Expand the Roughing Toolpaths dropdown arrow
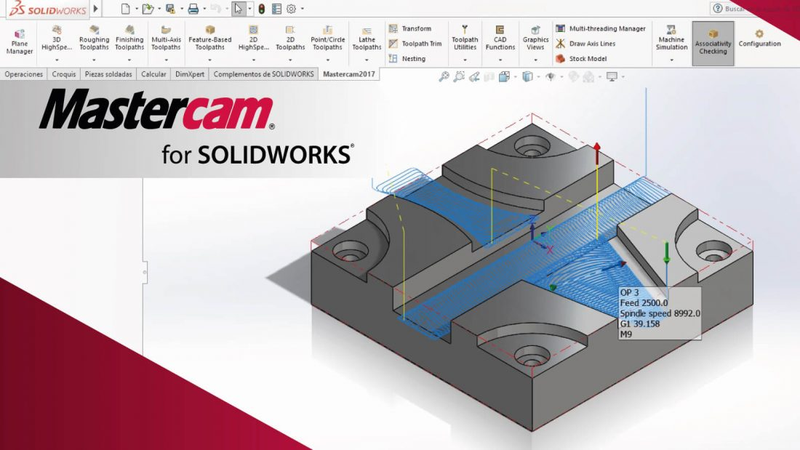The width and height of the screenshot is (800, 450). [94, 60]
